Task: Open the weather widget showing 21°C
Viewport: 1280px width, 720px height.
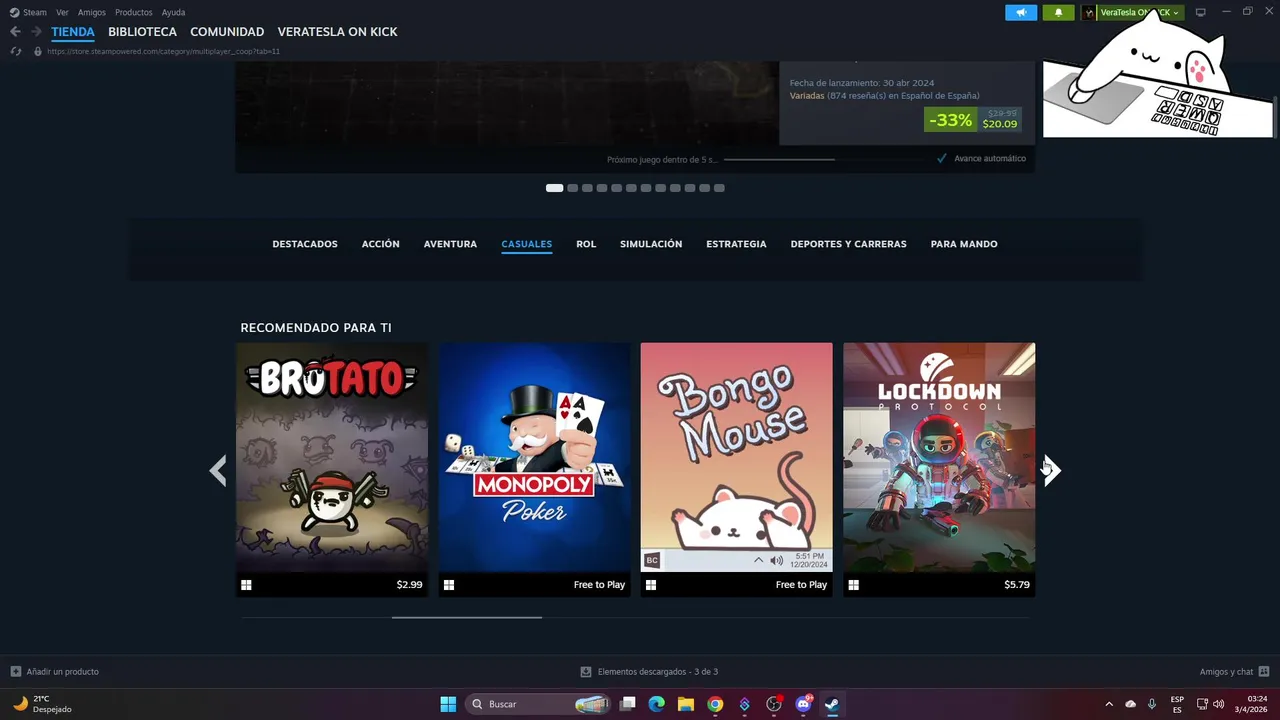Action: pyautogui.click(x=41, y=704)
